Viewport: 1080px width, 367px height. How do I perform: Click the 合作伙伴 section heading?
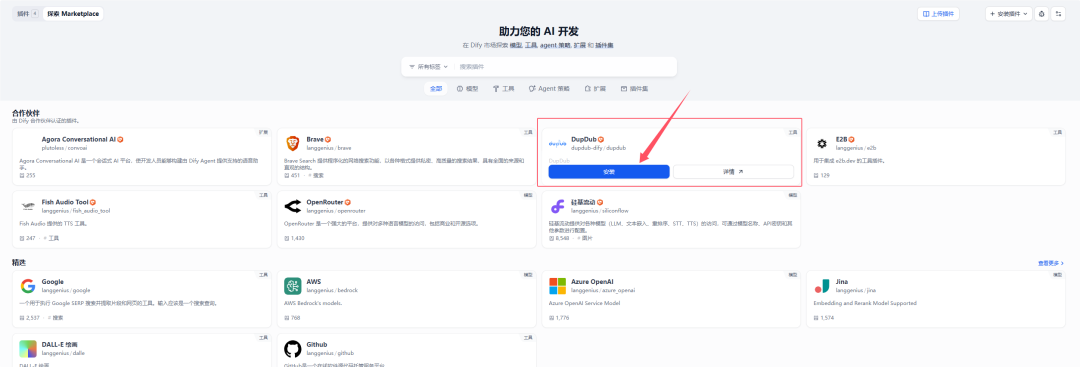click(x=26, y=113)
